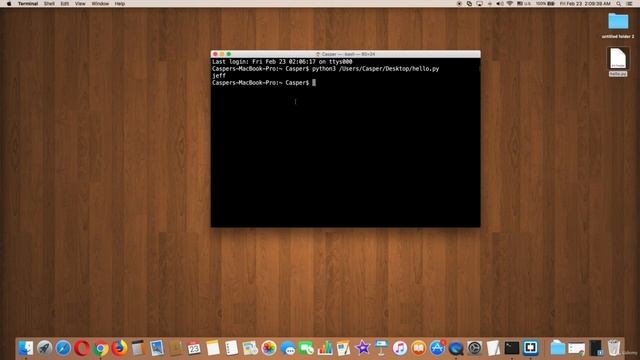Close the Terminal window with red button

pyautogui.click(x=215, y=54)
